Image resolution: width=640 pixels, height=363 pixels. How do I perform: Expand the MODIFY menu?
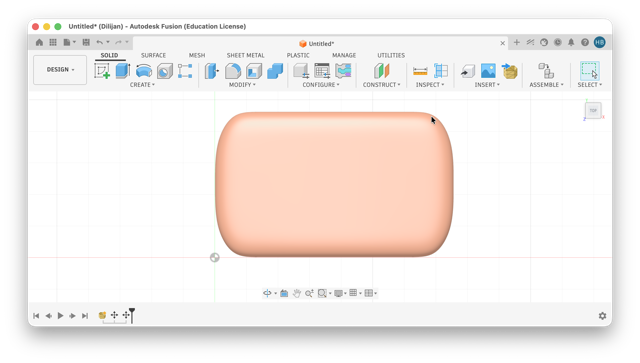[242, 85]
